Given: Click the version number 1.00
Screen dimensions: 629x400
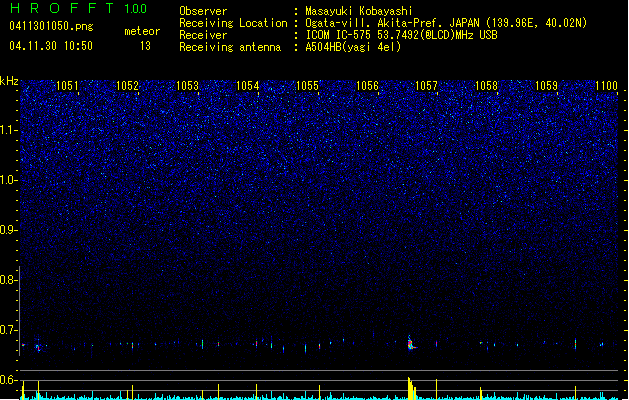Looking at the screenshot, I should pos(135,9).
